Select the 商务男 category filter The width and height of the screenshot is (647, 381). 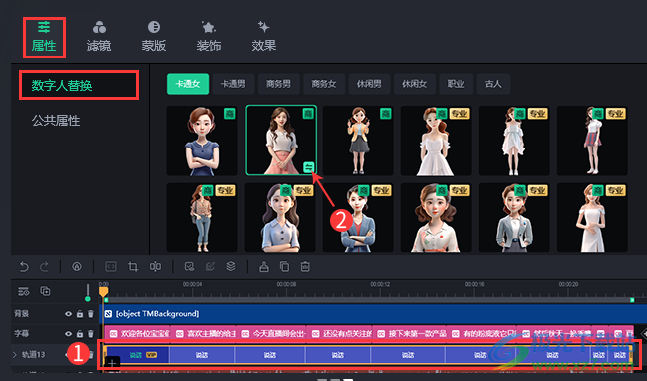click(279, 84)
